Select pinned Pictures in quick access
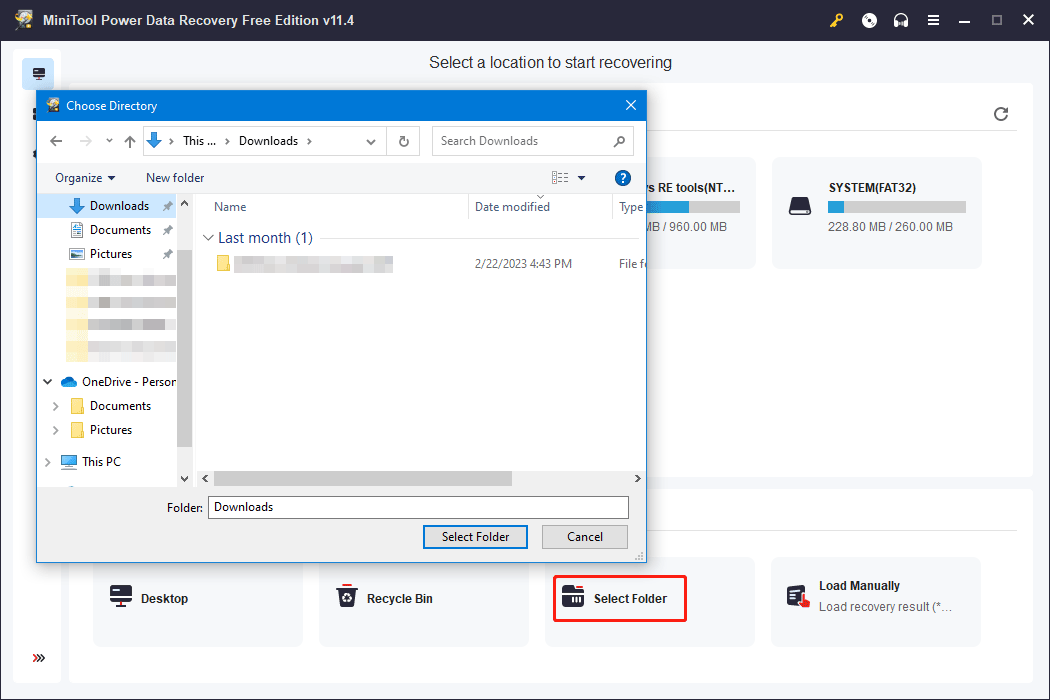The width and height of the screenshot is (1050, 700). [111, 254]
